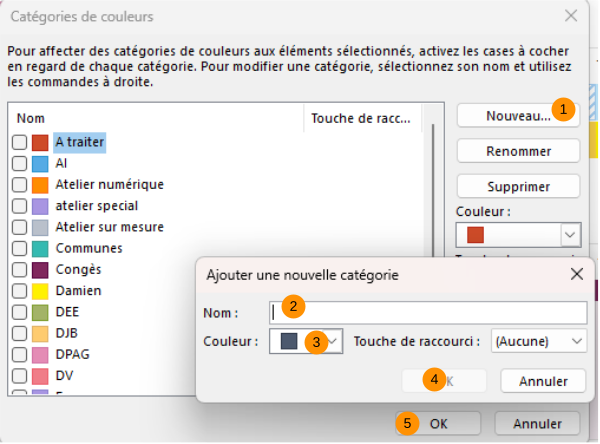Toggle the Damien category checkbox
The image size is (600, 444).
pyautogui.click(x=20, y=291)
